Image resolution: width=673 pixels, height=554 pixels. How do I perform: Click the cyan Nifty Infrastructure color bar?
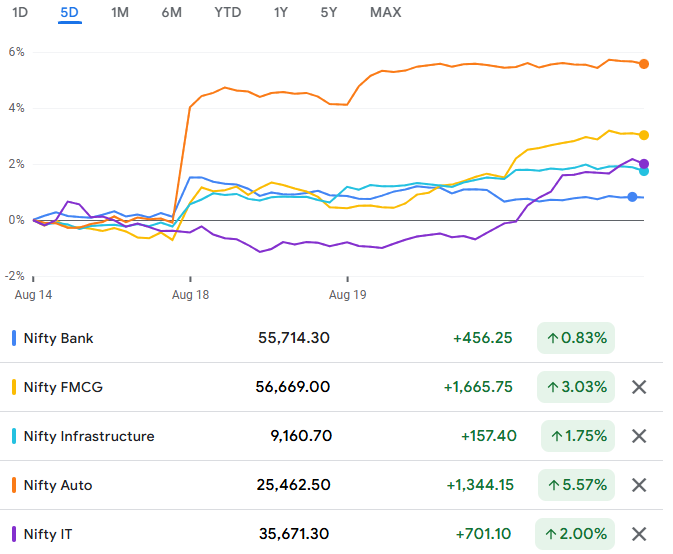(14, 436)
